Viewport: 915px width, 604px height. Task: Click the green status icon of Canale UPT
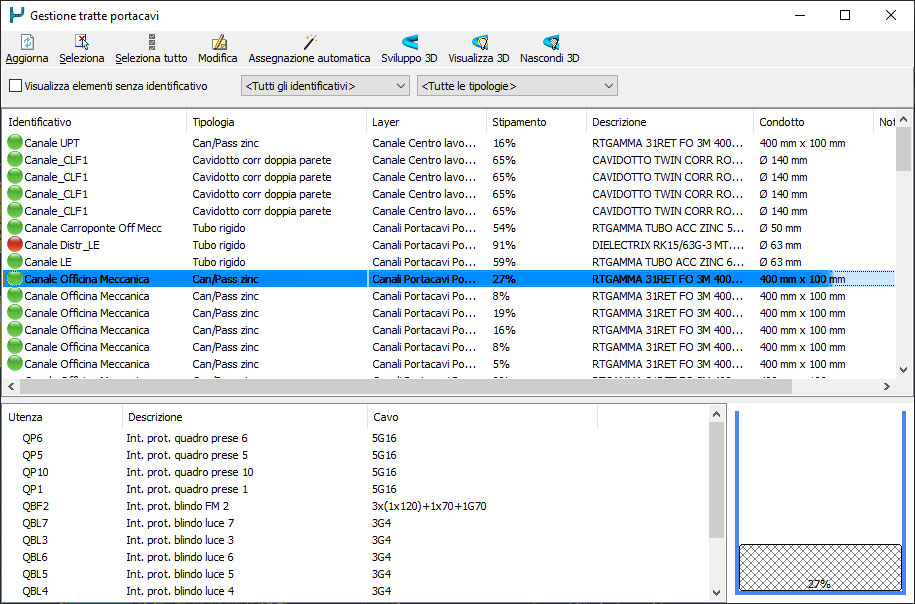click(x=15, y=142)
